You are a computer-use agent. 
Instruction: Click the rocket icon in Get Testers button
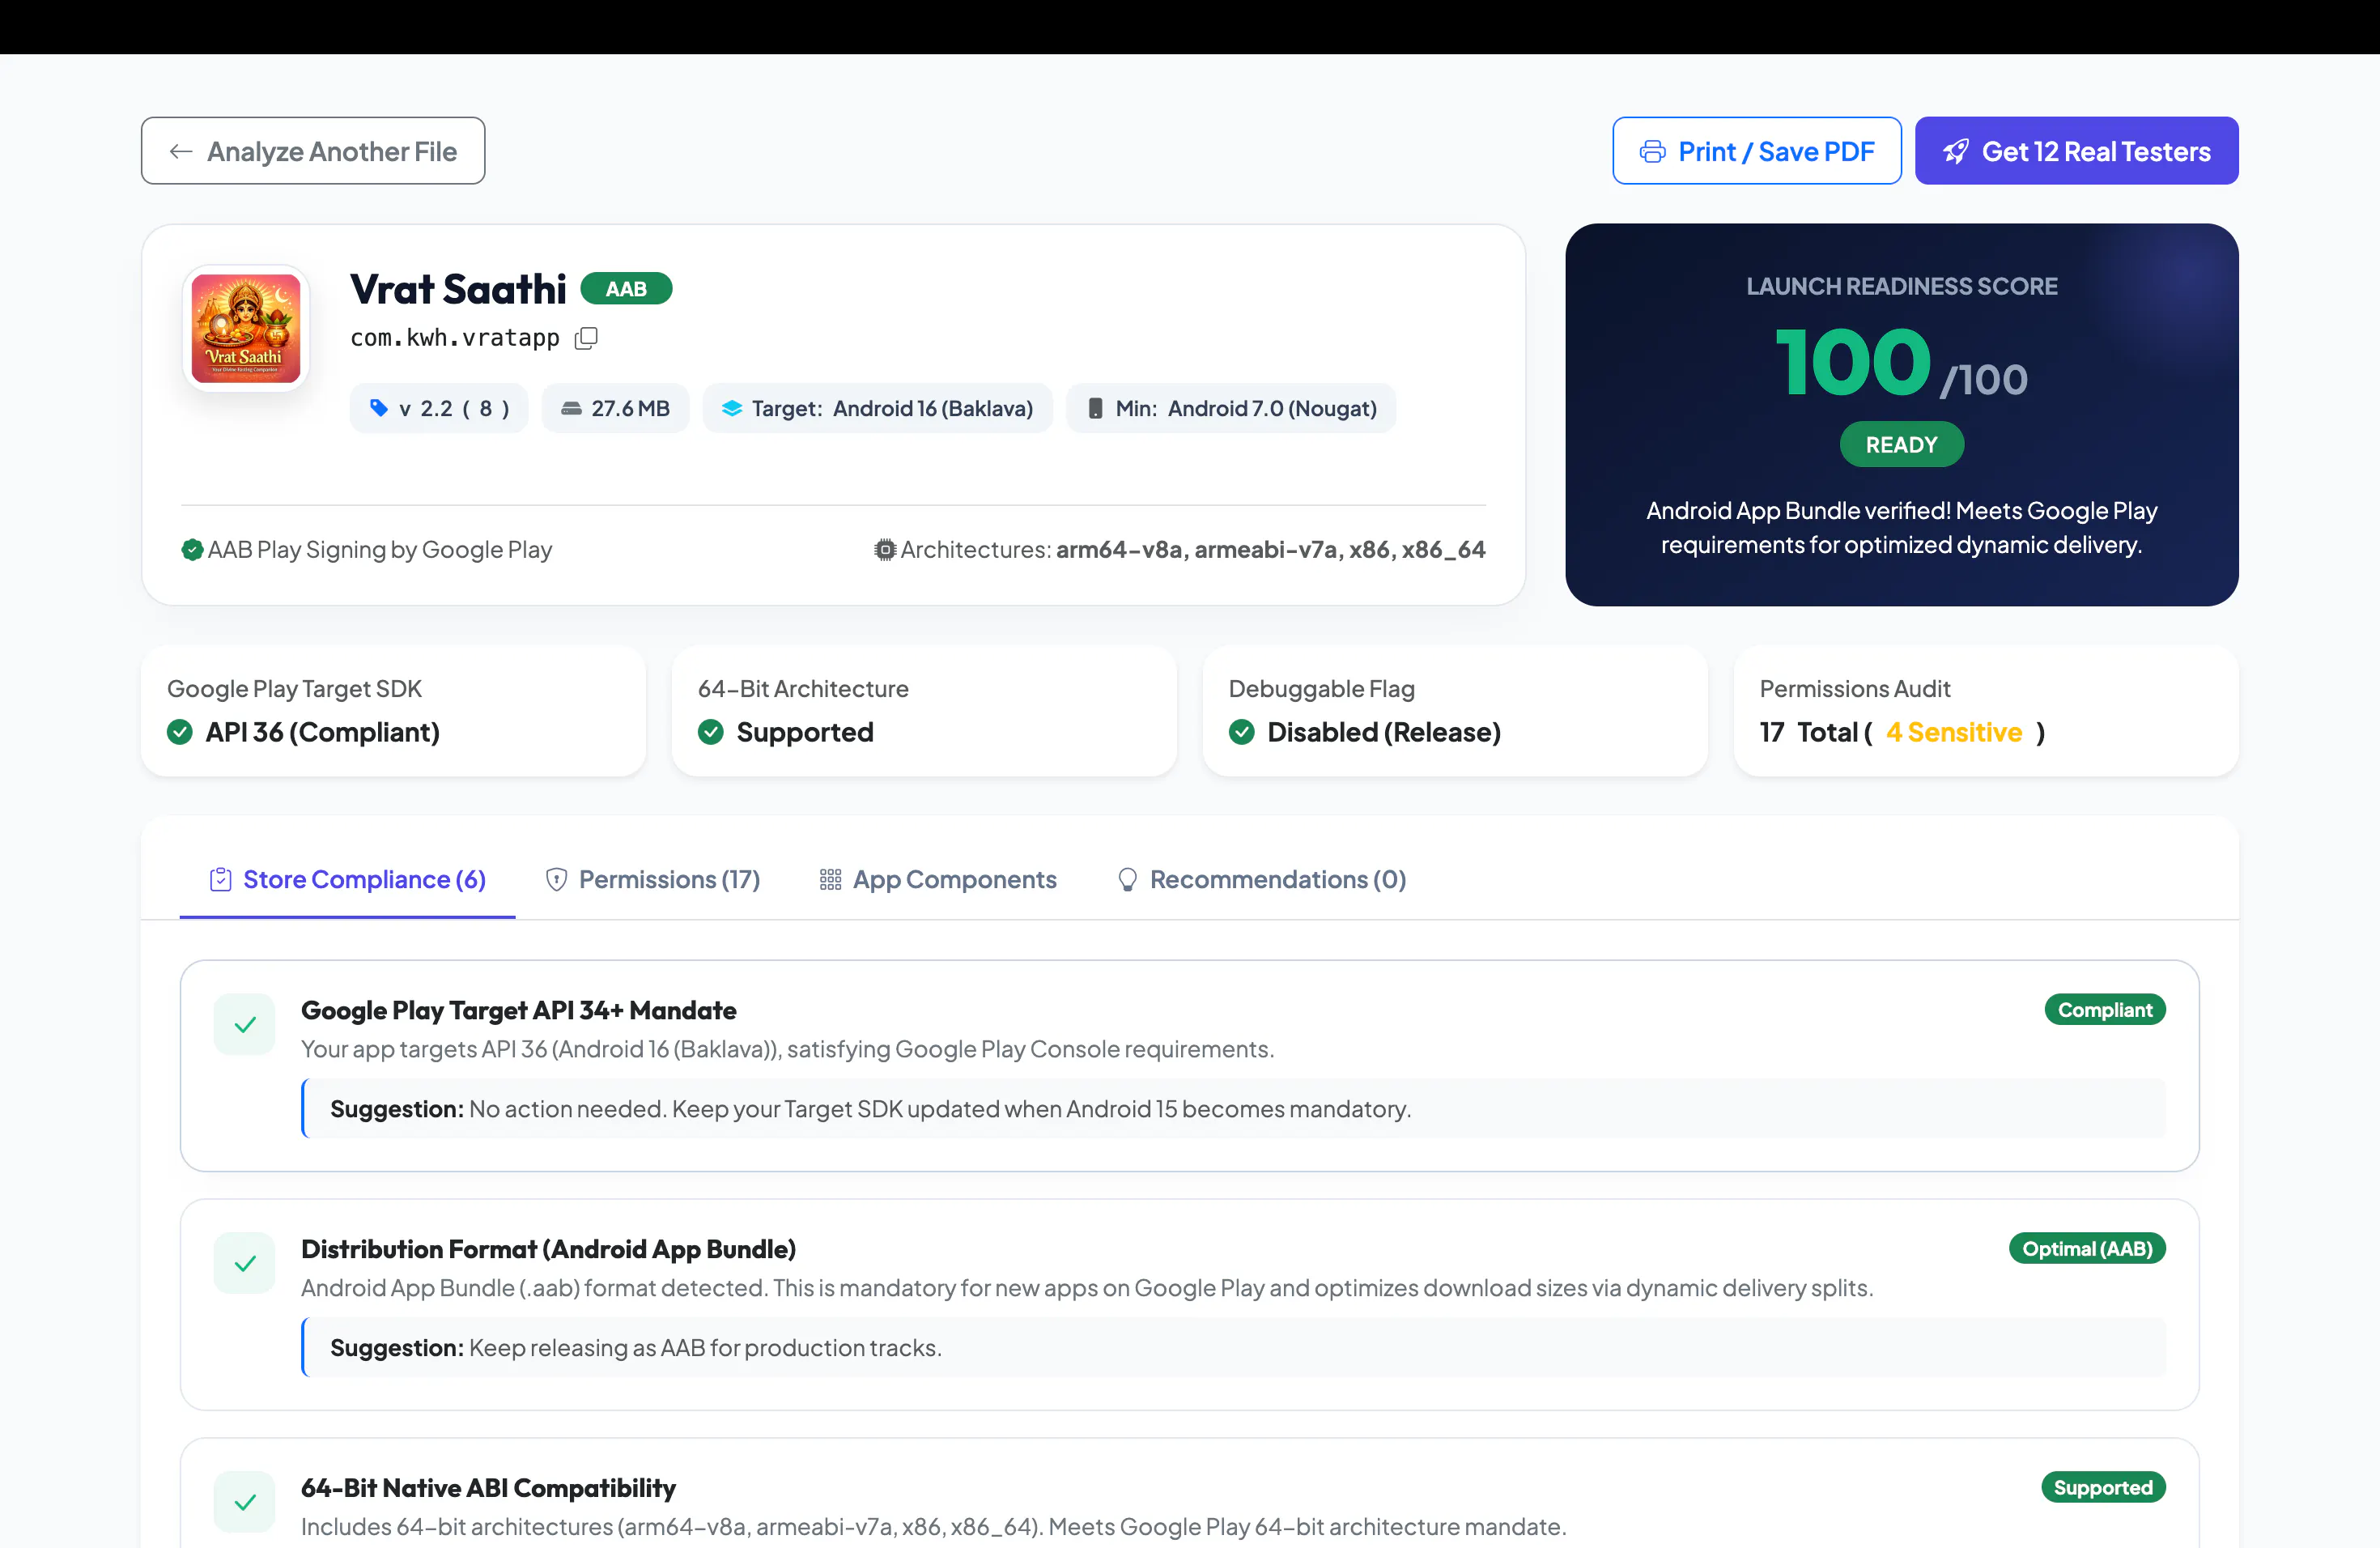(x=1956, y=151)
